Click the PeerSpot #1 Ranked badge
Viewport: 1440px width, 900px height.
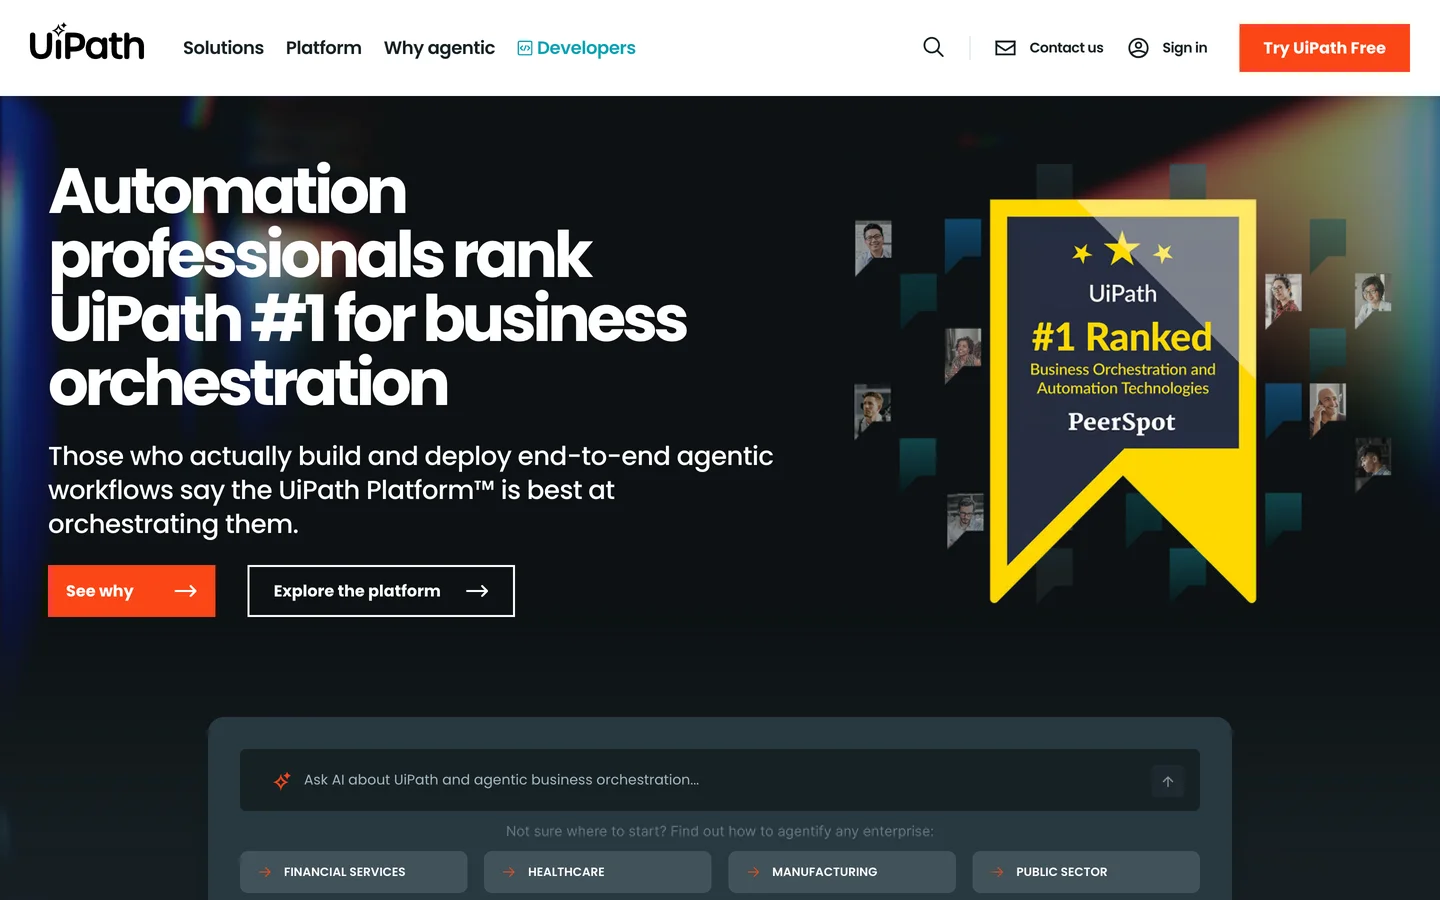click(1123, 400)
